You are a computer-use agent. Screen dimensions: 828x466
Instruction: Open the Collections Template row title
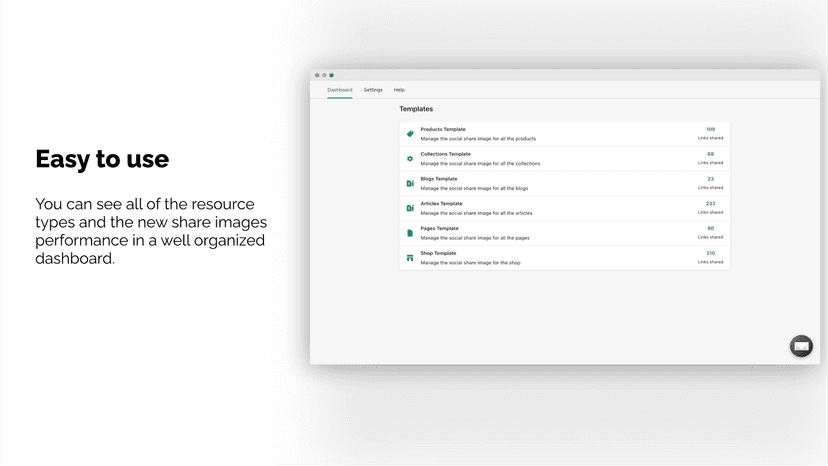point(446,154)
